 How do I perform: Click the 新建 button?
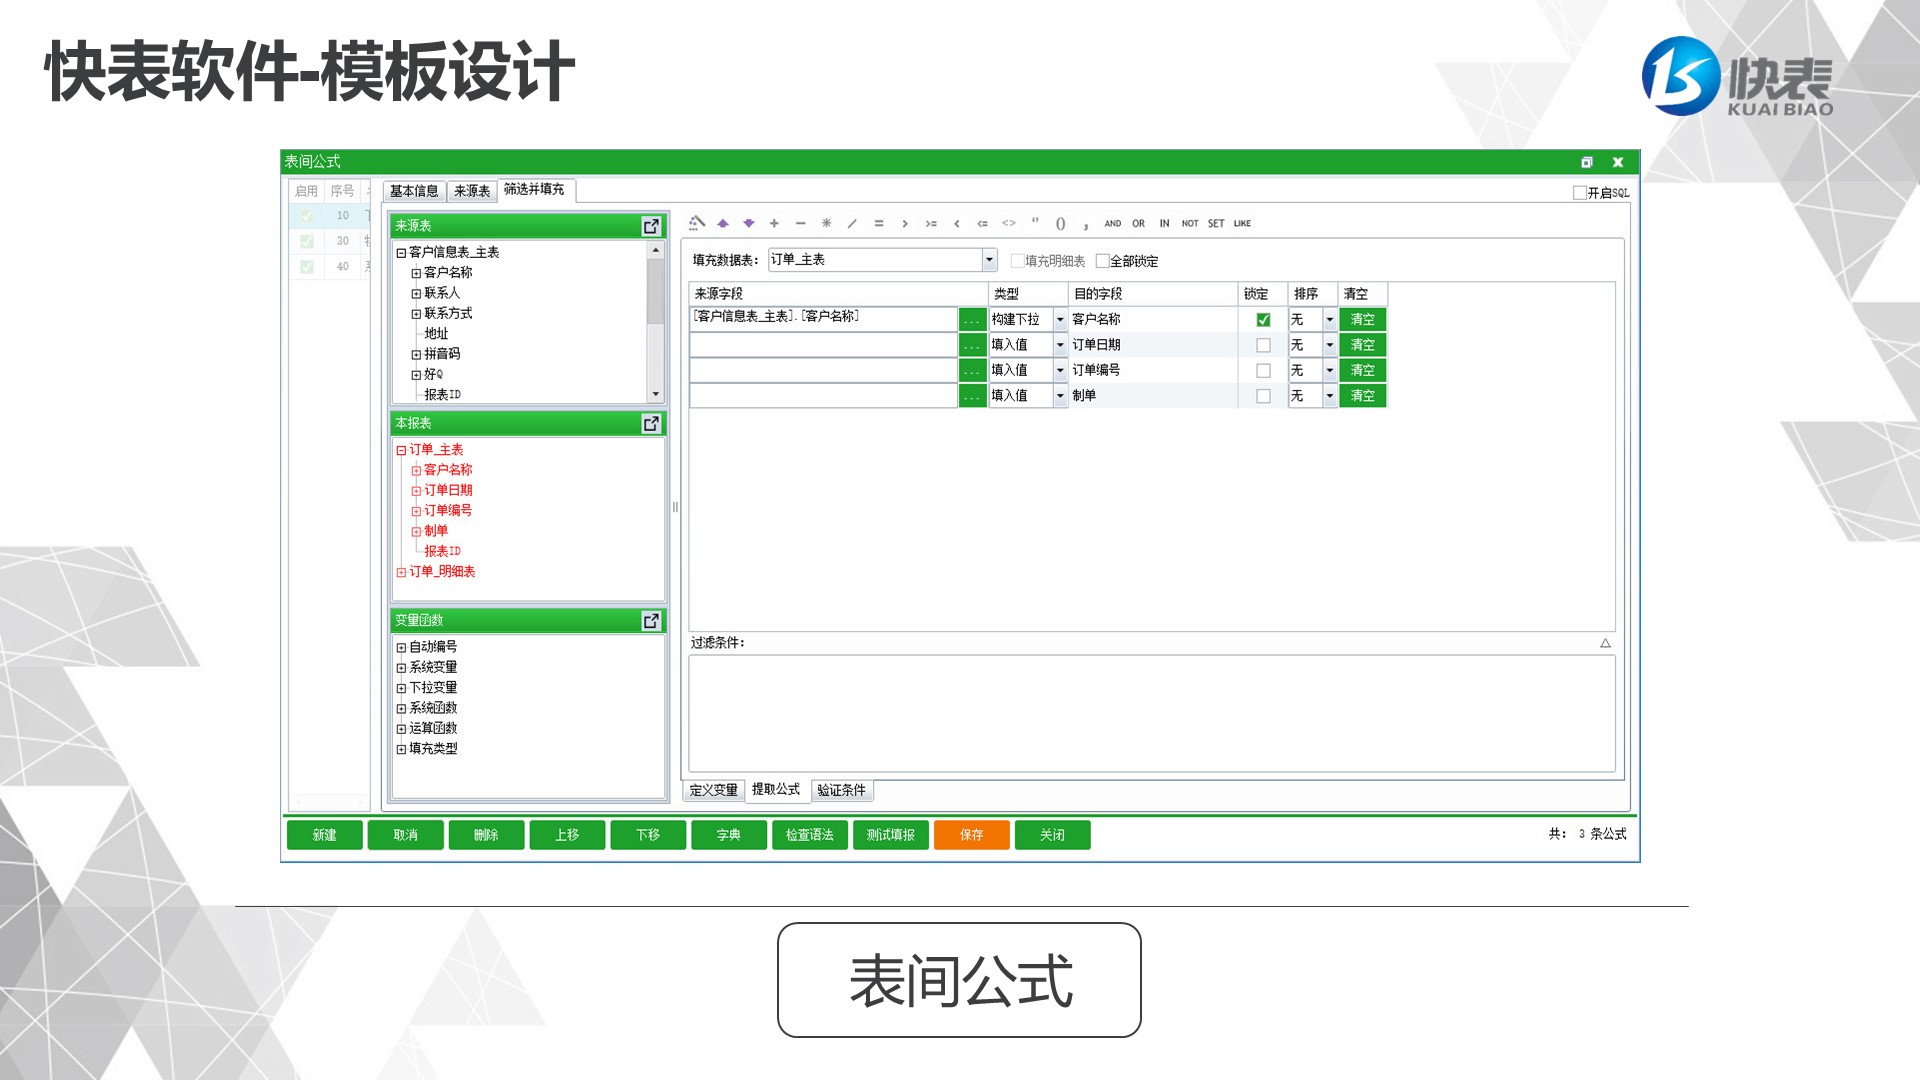tap(324, 835)
